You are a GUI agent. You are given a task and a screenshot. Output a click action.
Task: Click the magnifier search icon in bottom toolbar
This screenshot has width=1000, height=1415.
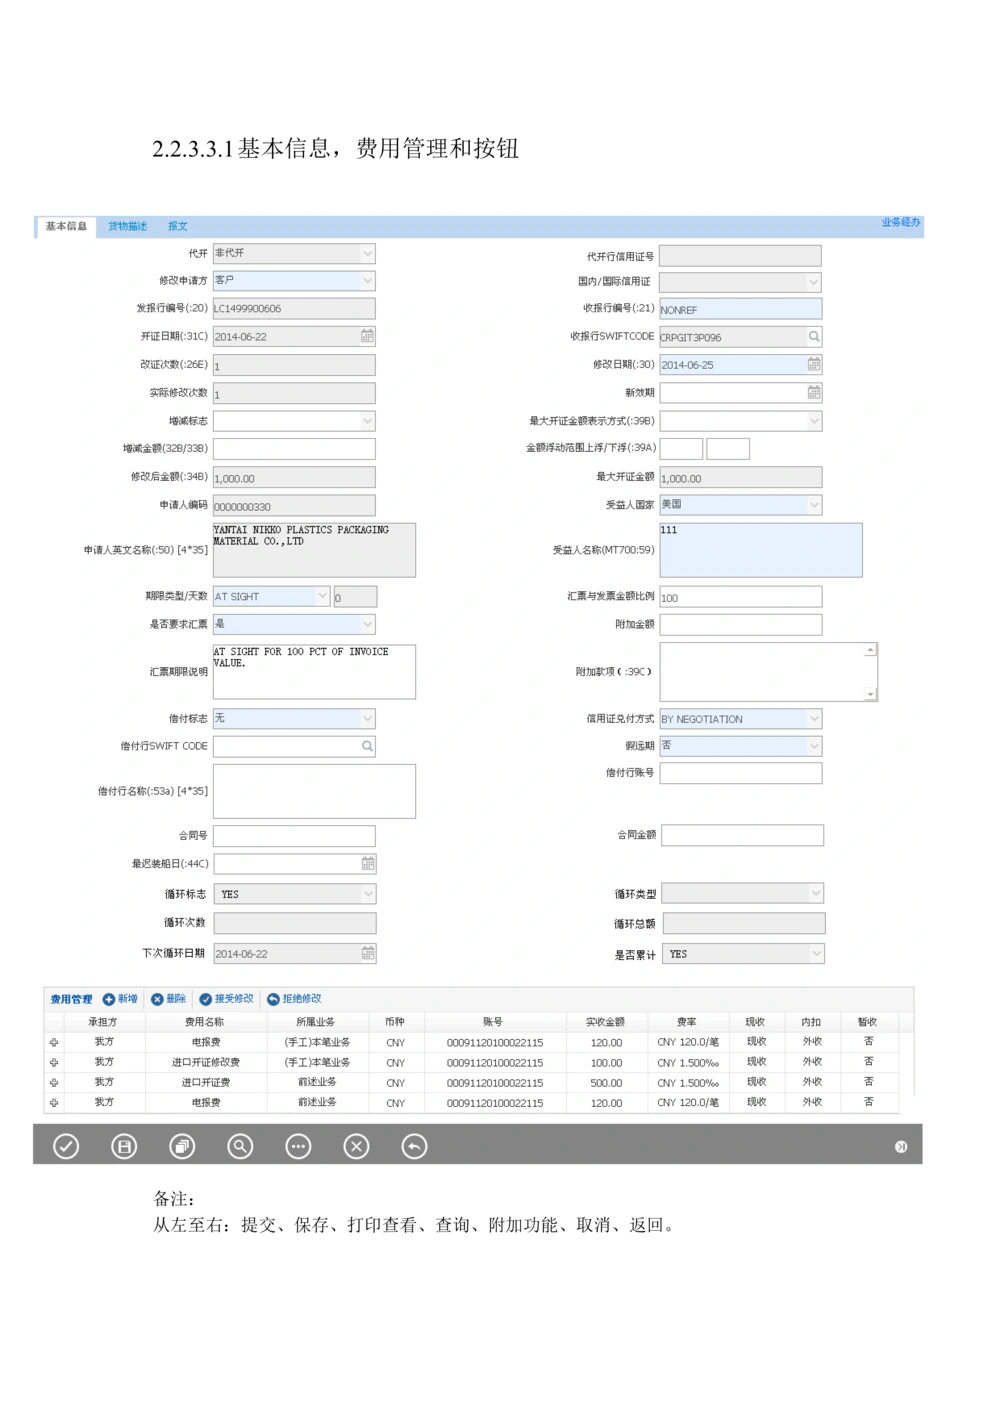[x=240, y=1146]
